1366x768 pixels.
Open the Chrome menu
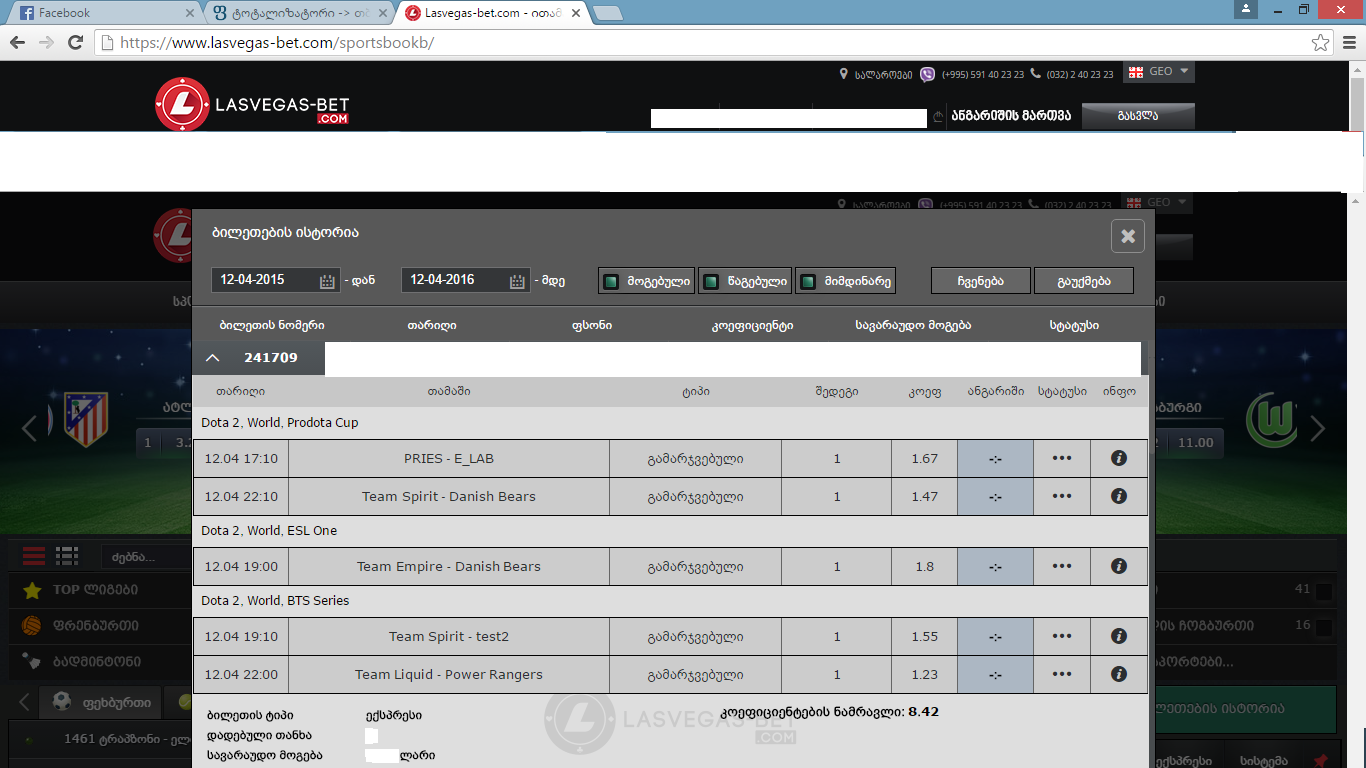(1349, 42)
